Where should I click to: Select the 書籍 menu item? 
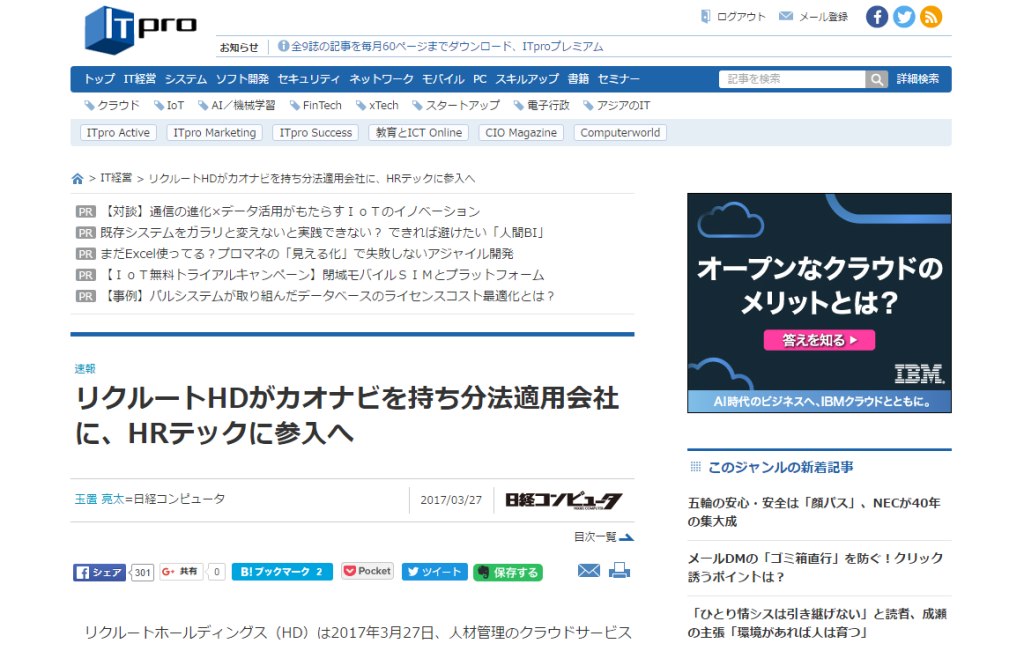click(x=578, y=79)
